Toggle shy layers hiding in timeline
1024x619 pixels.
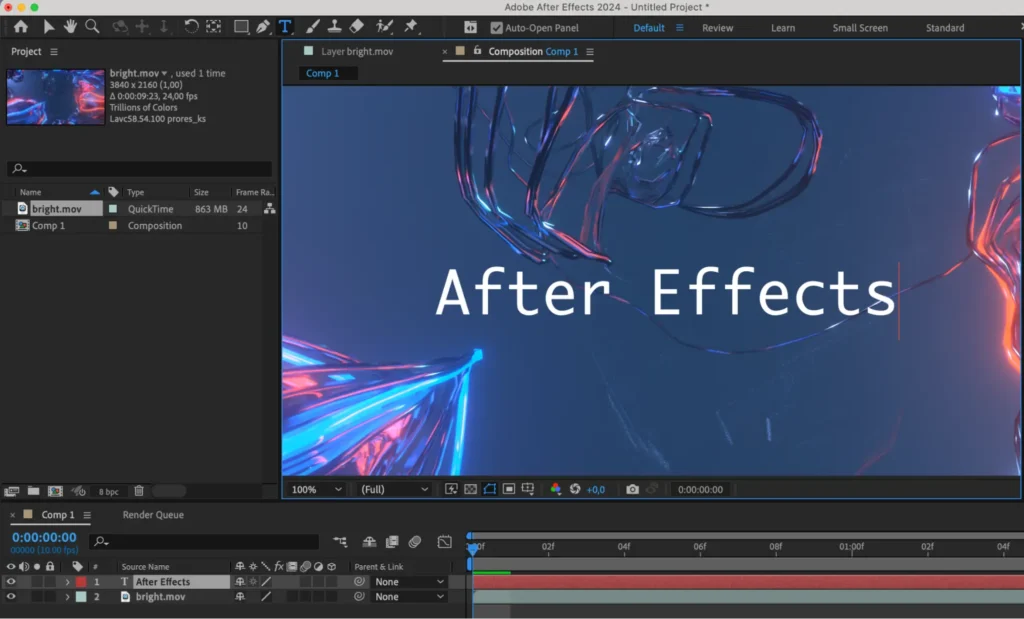[x=369, y=541]
